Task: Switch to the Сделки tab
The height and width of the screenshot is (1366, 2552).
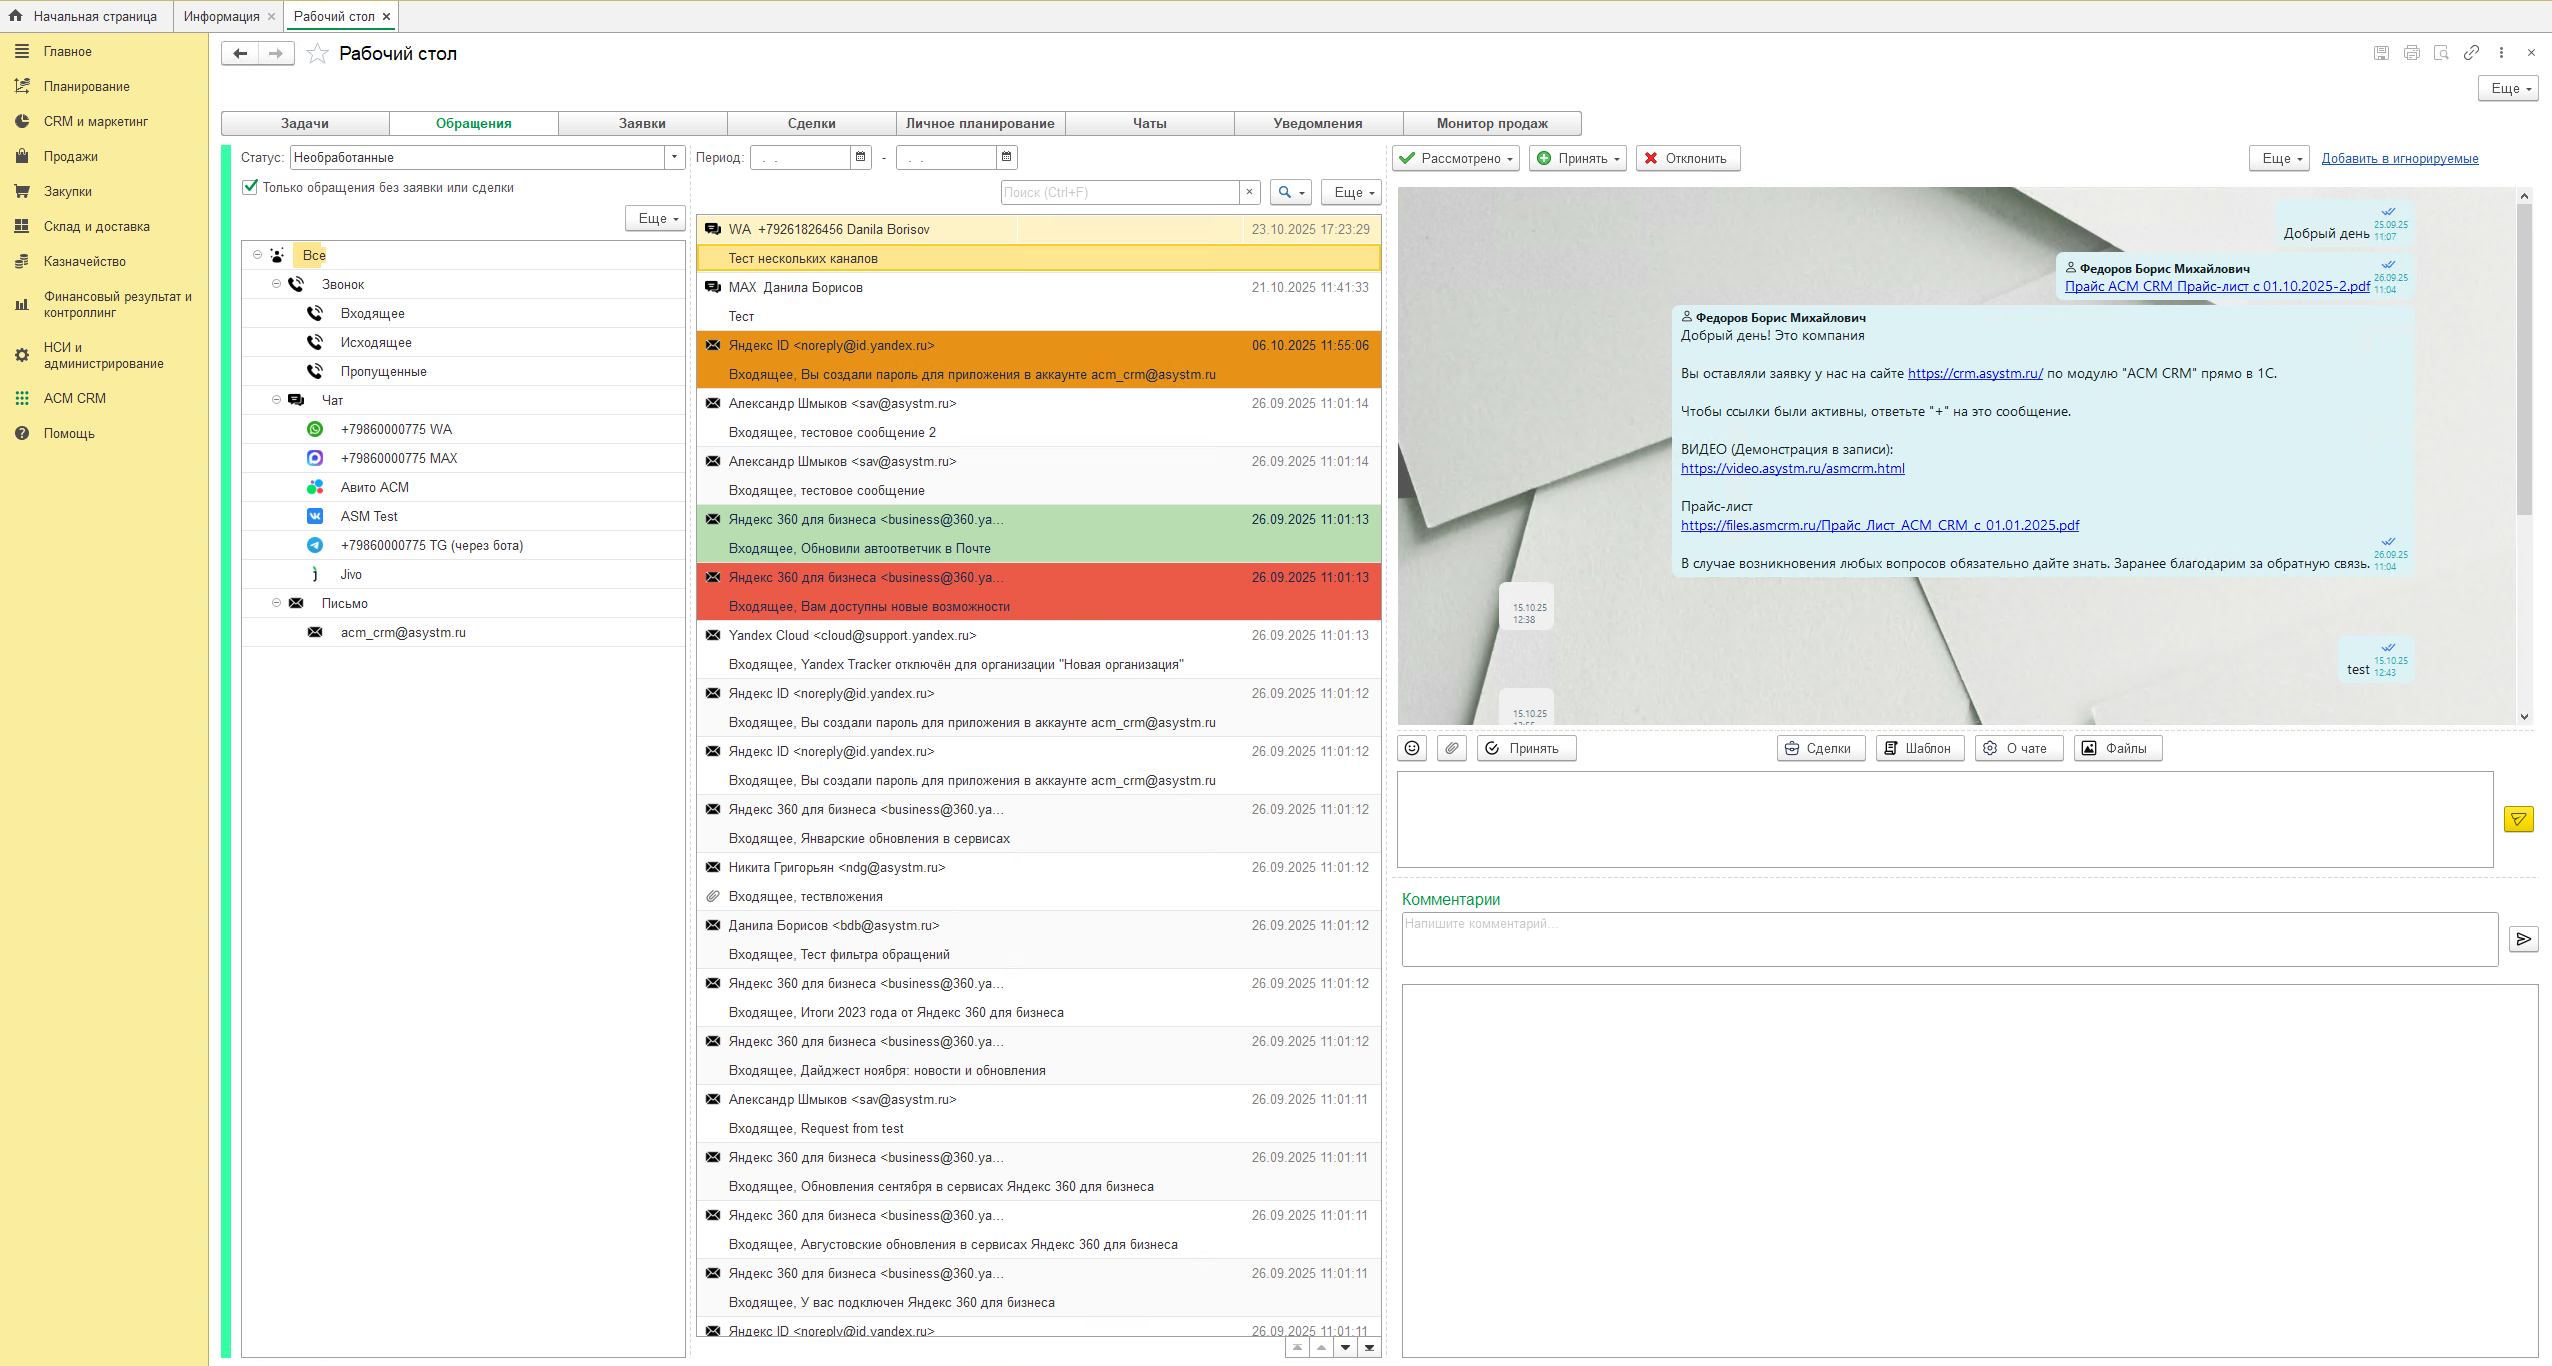Action: click(811, 123)
